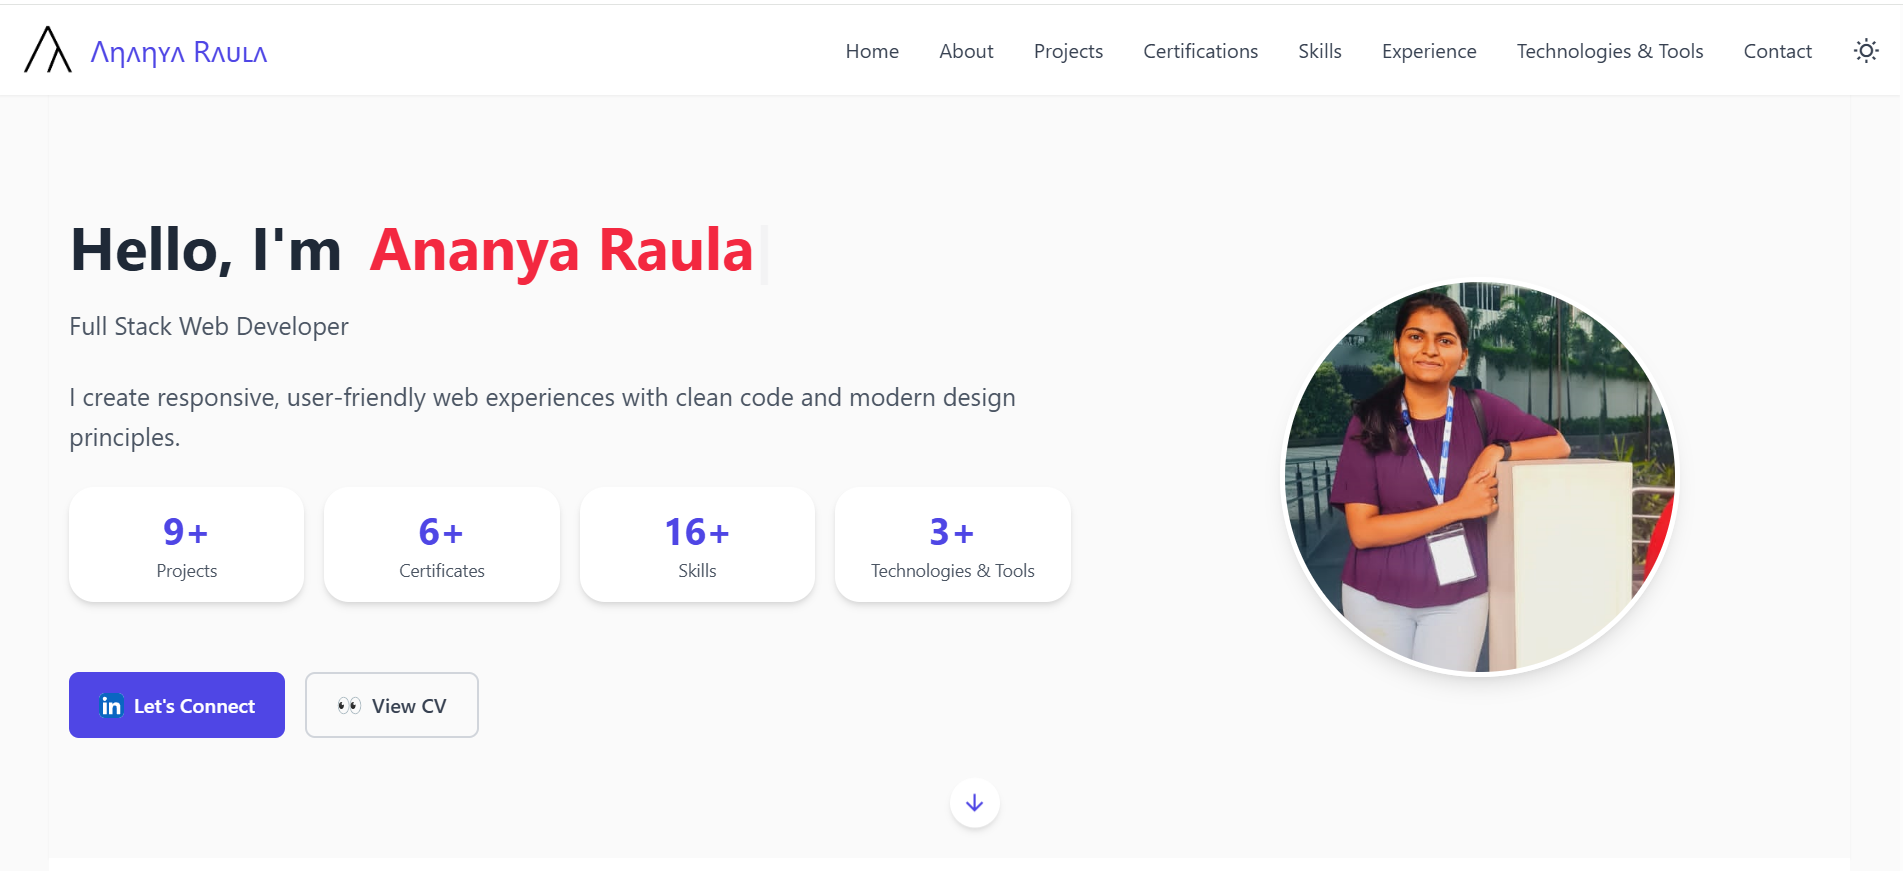Screen dimensions: 1903x871
Task: Click the 'I create responsive' description paragraph
Action: pyautogui.click(x=542, y=417)
